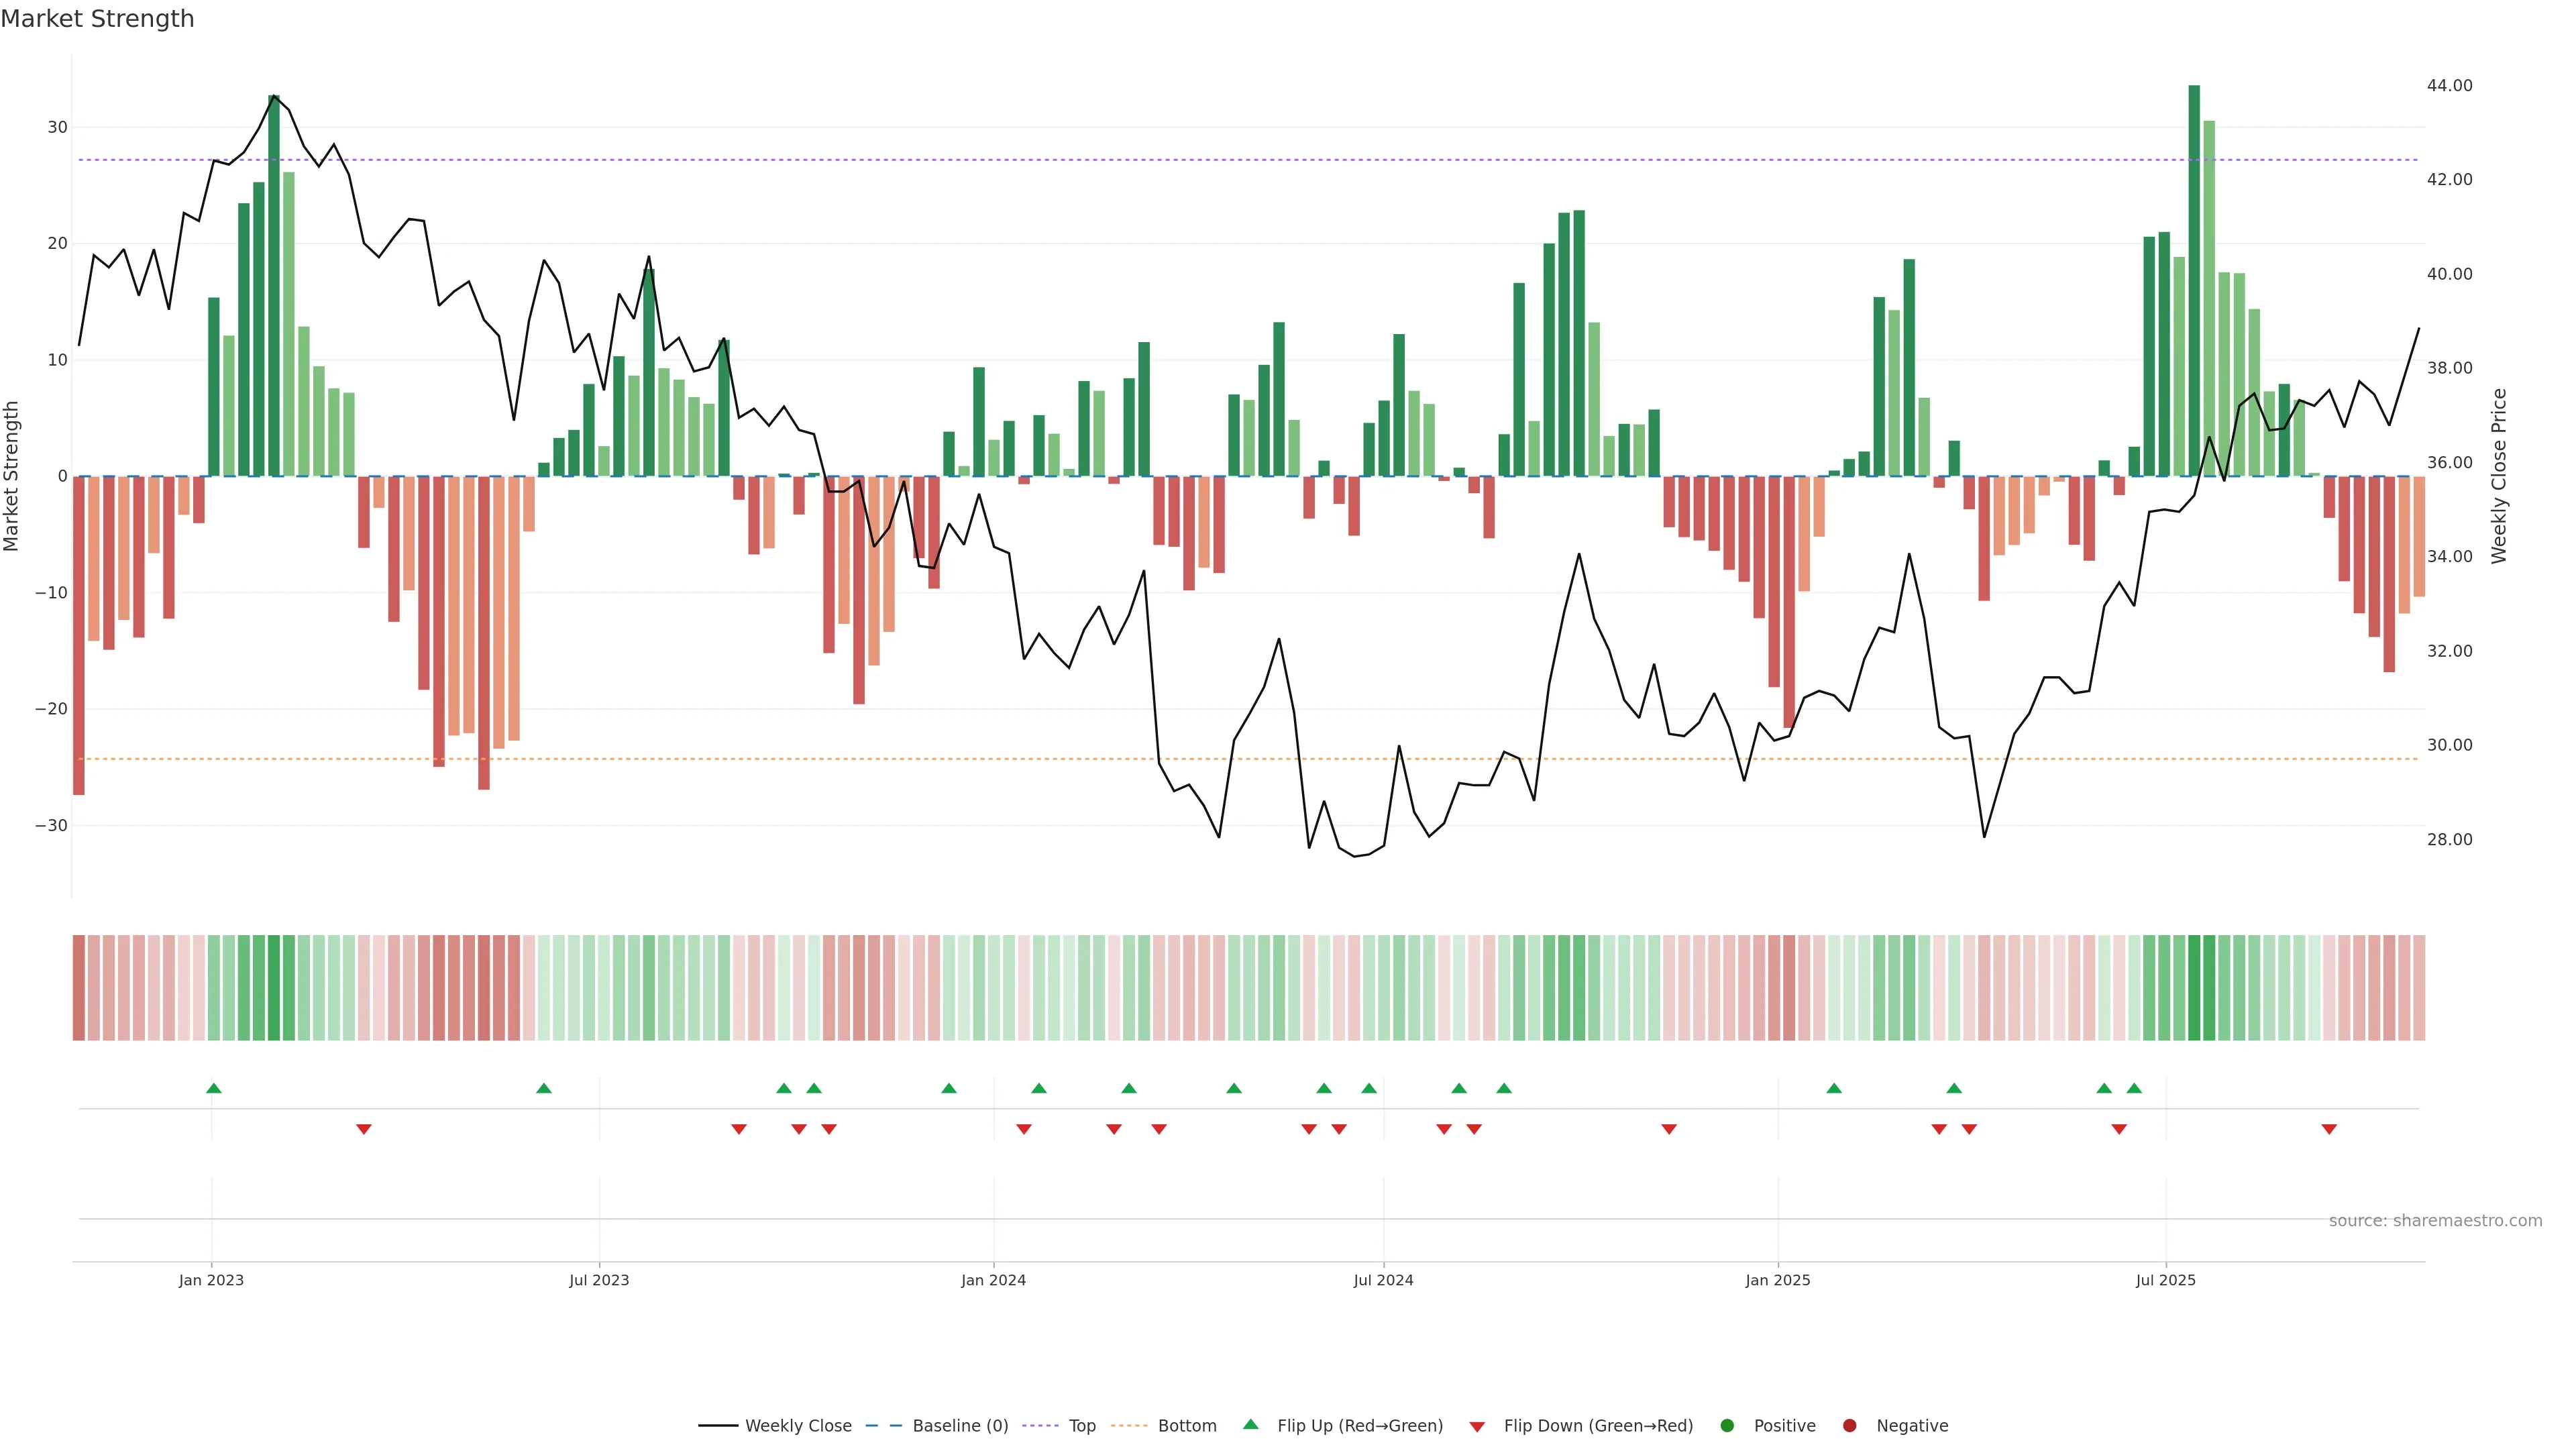Click the darkest green heatmap cell in Jul 2025

(x=2194, y=987)
